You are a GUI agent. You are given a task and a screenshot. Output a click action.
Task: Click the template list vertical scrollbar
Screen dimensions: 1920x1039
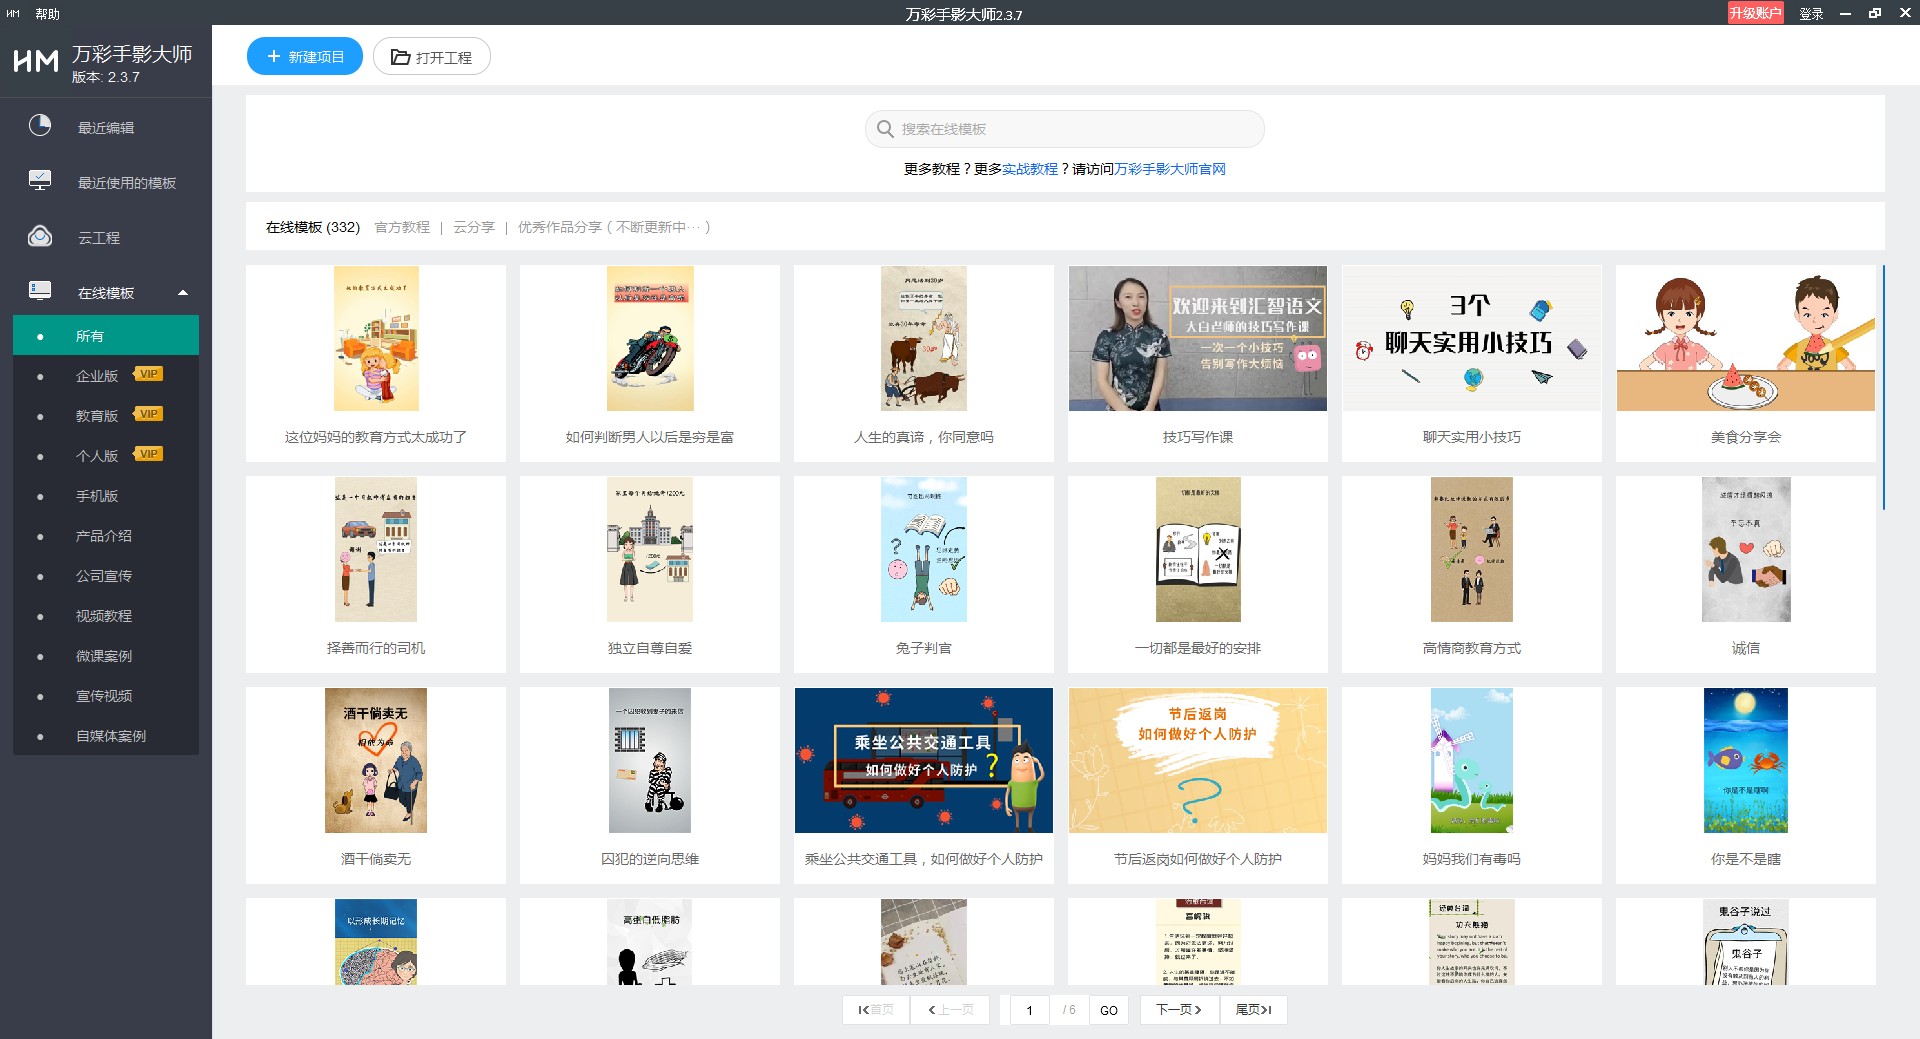tap(1883, 388)
